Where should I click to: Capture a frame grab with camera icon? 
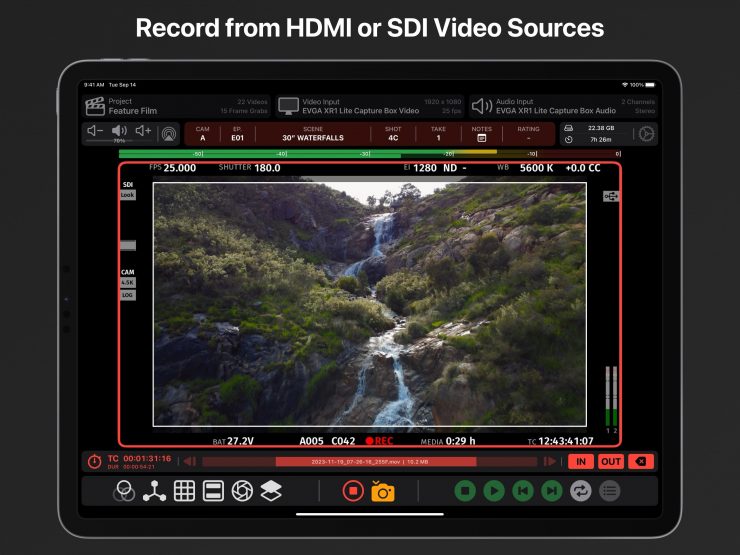click(x=382, y=491)
